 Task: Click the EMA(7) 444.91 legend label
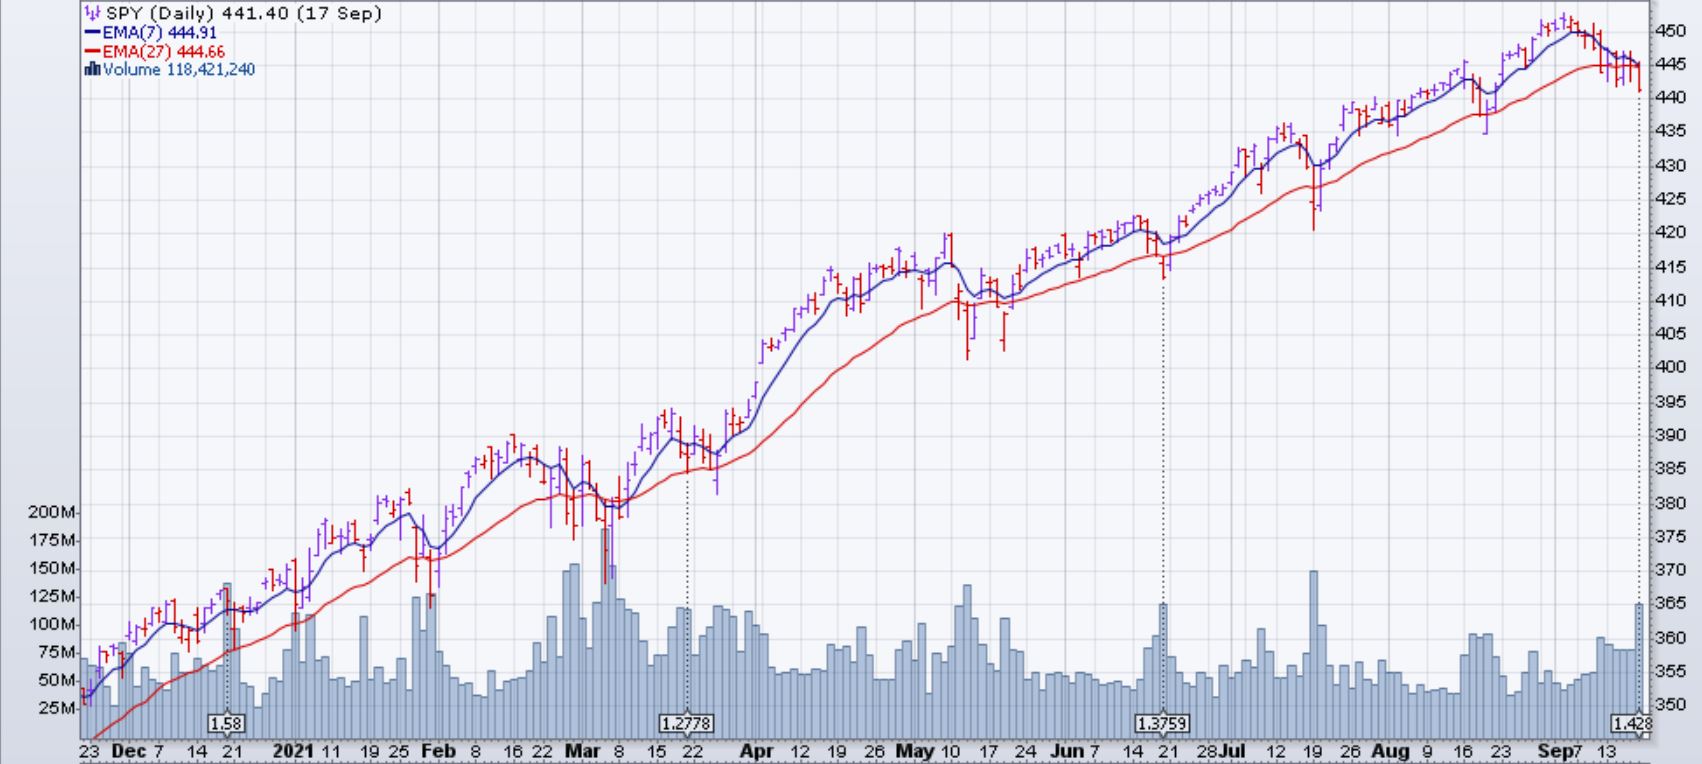160,33
